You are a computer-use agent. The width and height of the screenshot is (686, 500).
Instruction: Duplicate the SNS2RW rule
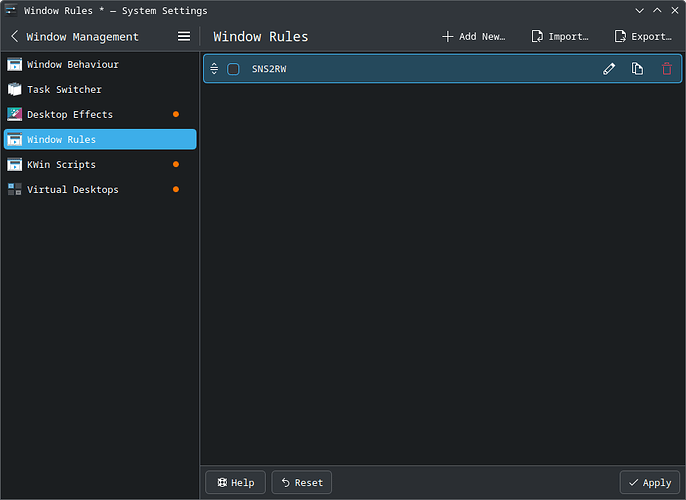pos(637,69)
